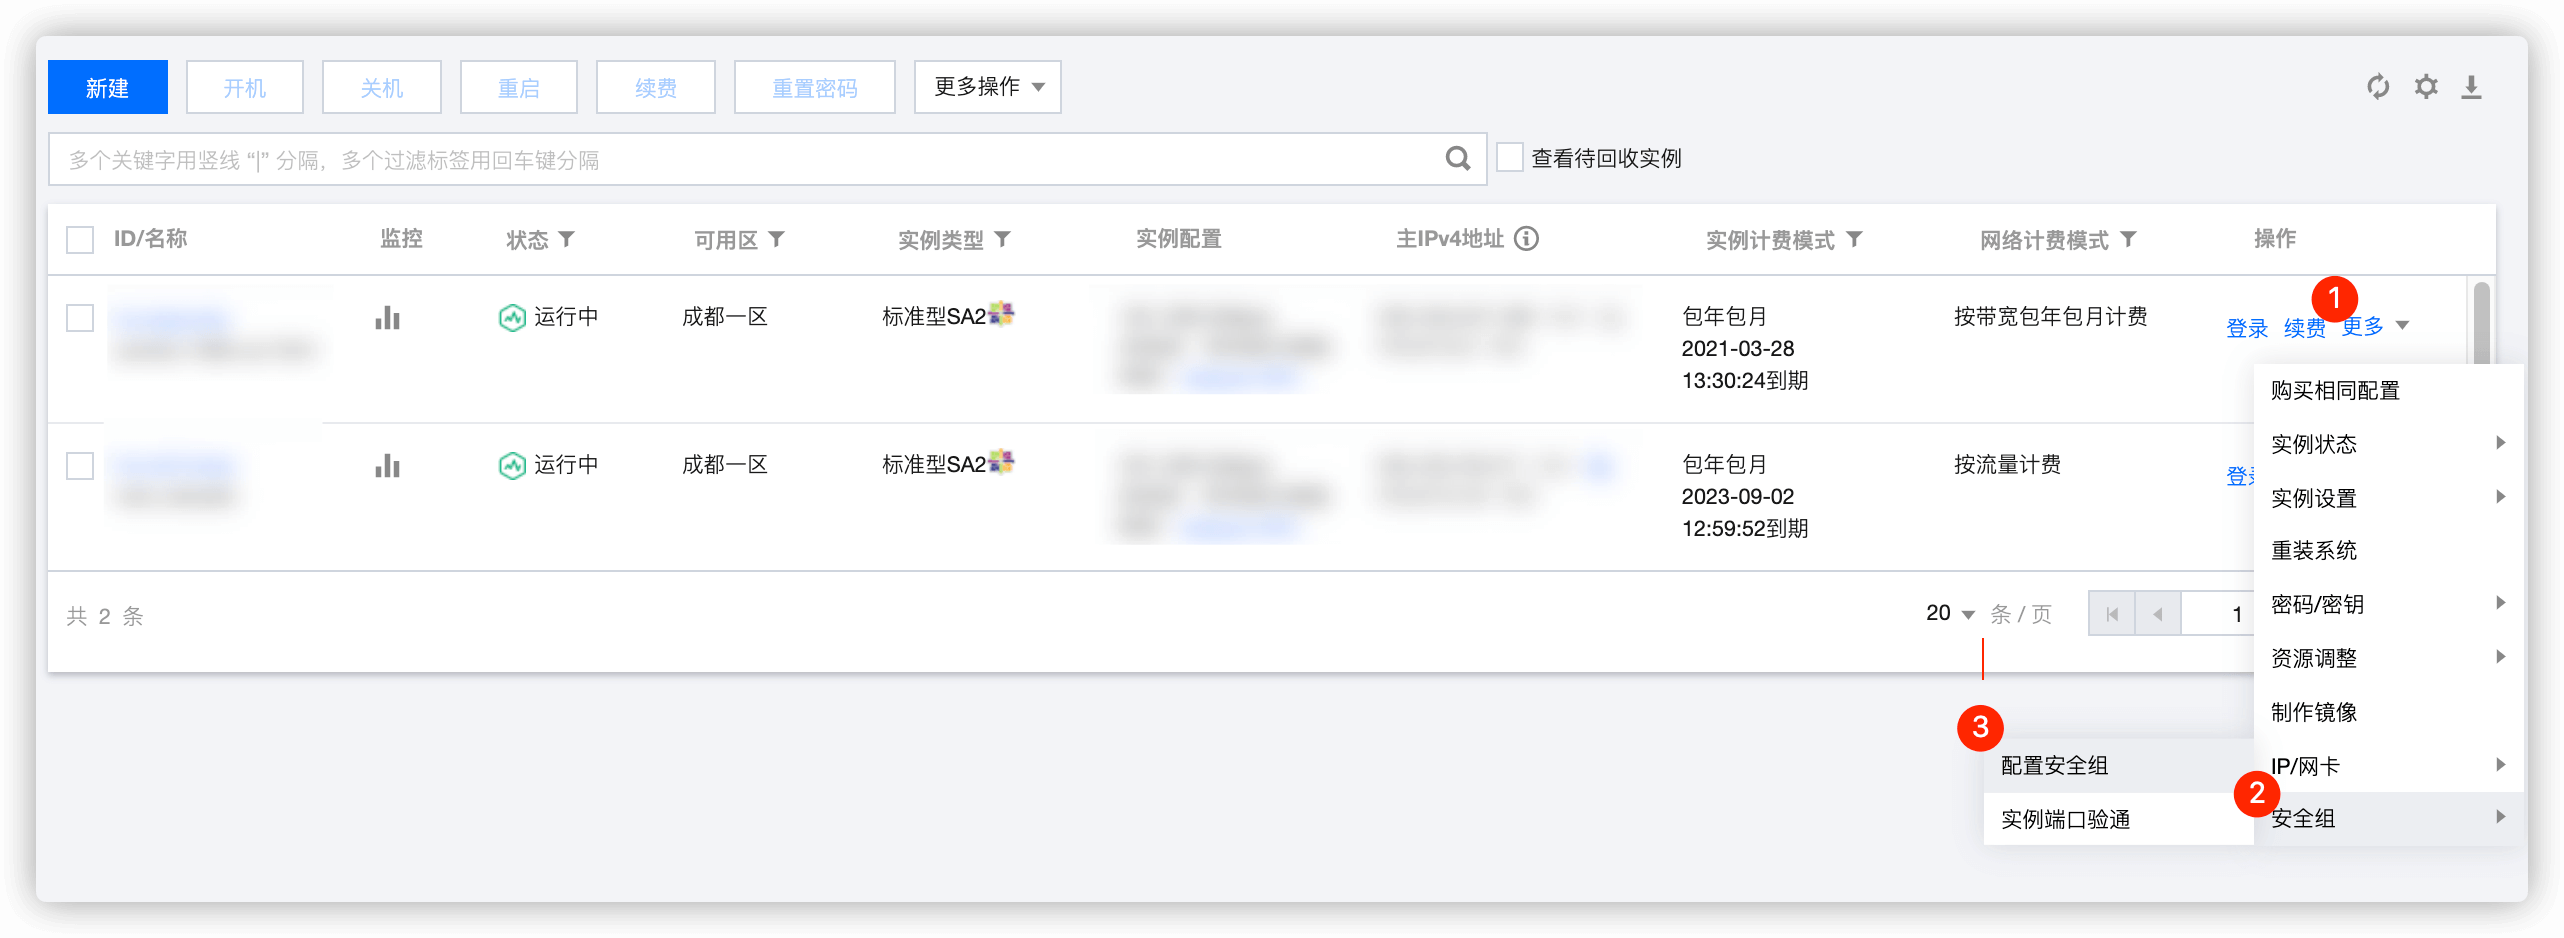
Task: Expand the 资源调整 submenu
Action: click(x=2388, y=658)
